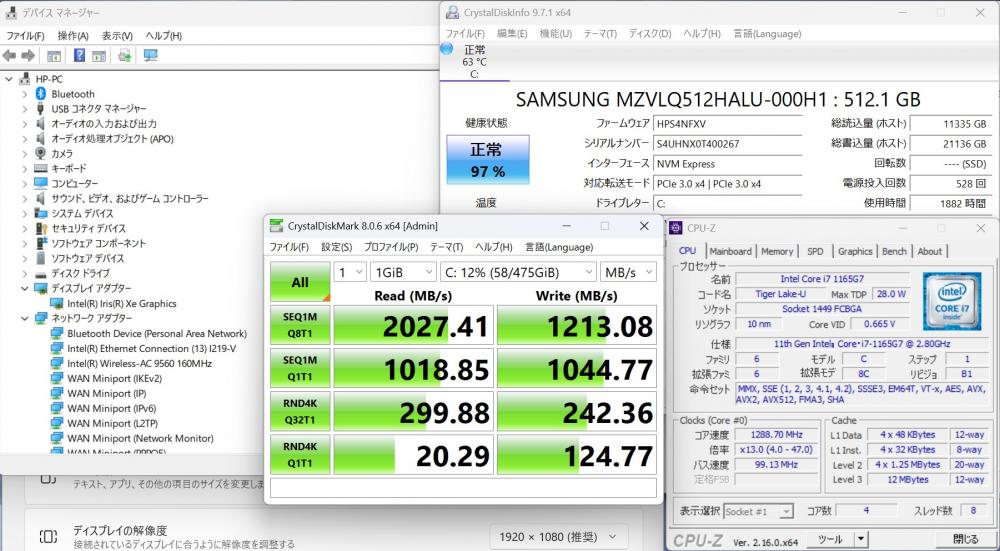
Task: Click the show/hide action pane toolbar icon
Action: [x=99, y=56]
